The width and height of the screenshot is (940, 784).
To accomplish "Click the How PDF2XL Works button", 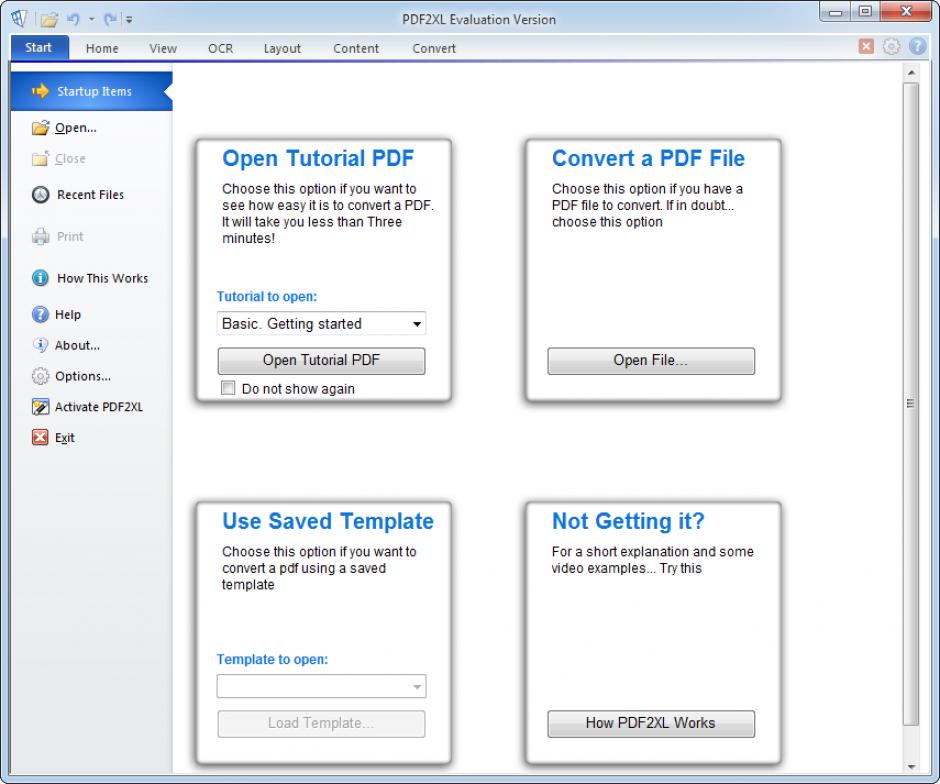I will pyautogui.click(x=650, y=723).
